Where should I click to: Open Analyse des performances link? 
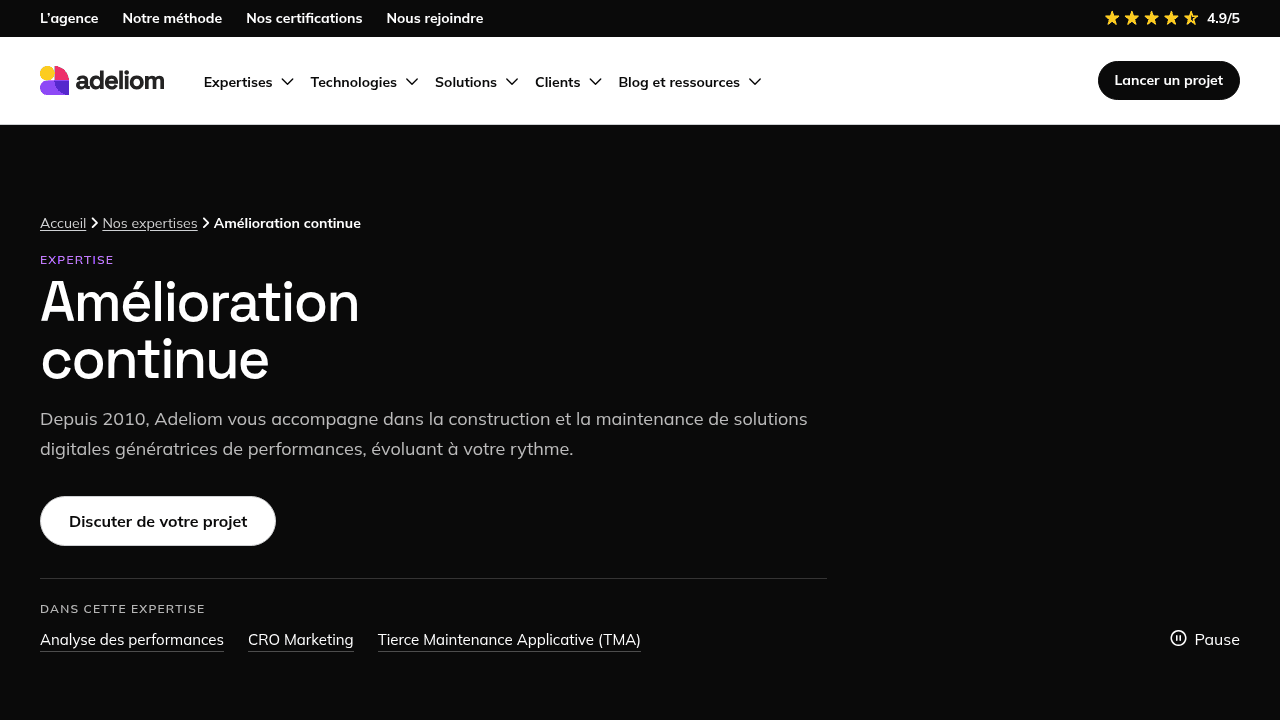[132, 640]
